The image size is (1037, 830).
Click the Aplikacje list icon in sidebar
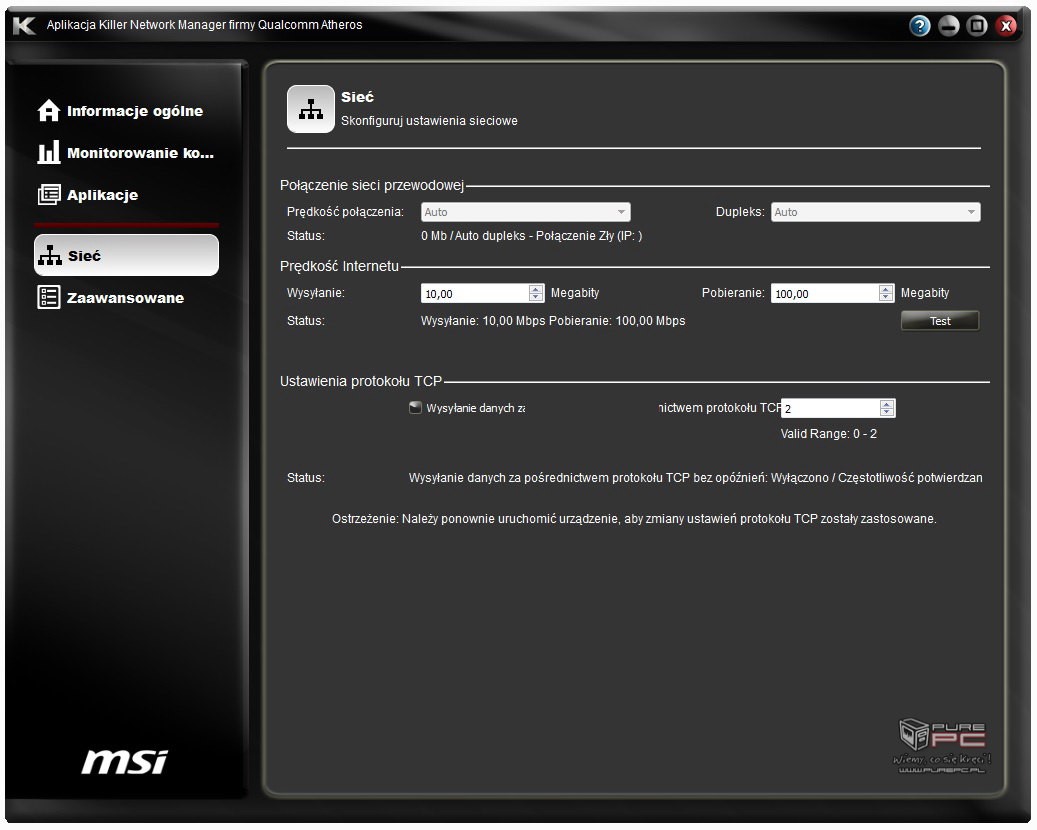coord(48,195)
